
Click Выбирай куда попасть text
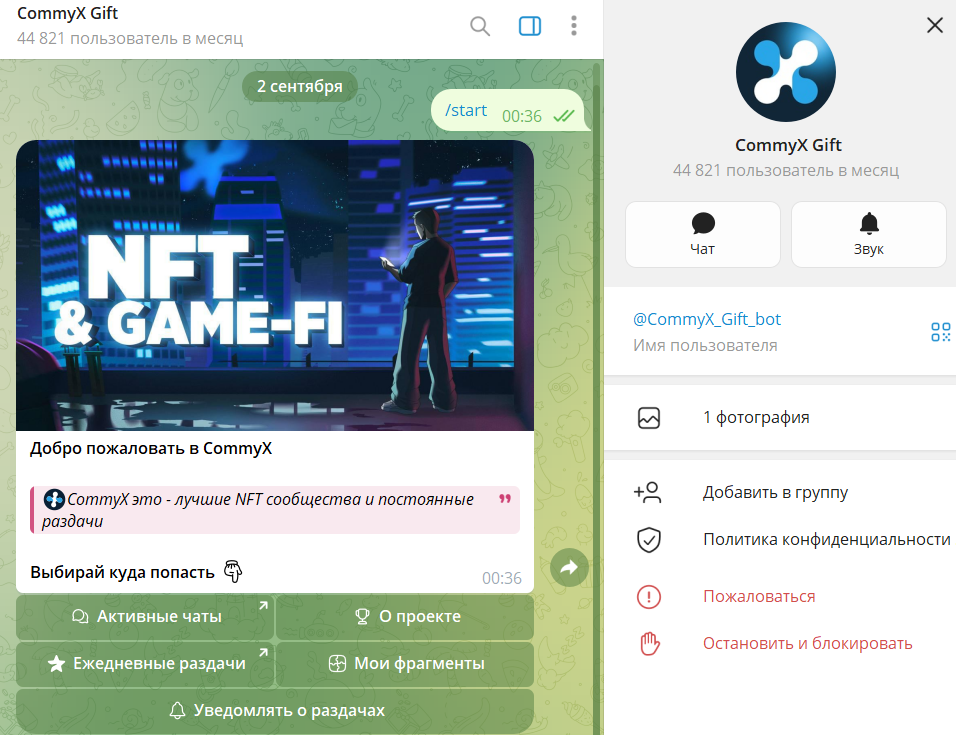click(x=123, y=573)
